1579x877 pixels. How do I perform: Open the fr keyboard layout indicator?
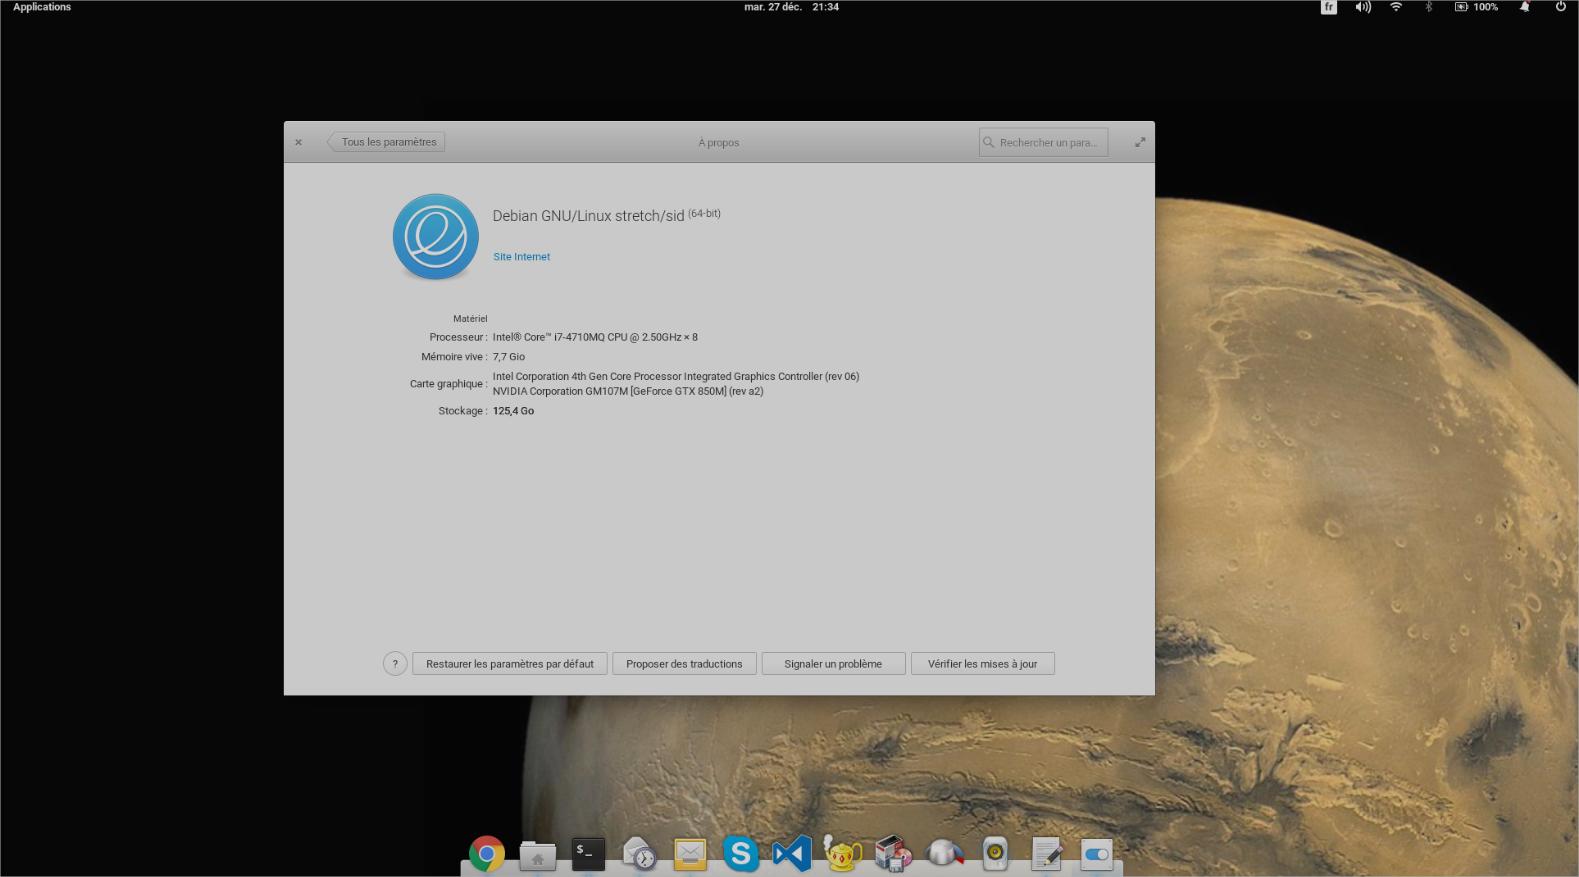[x=1329, y=7]
